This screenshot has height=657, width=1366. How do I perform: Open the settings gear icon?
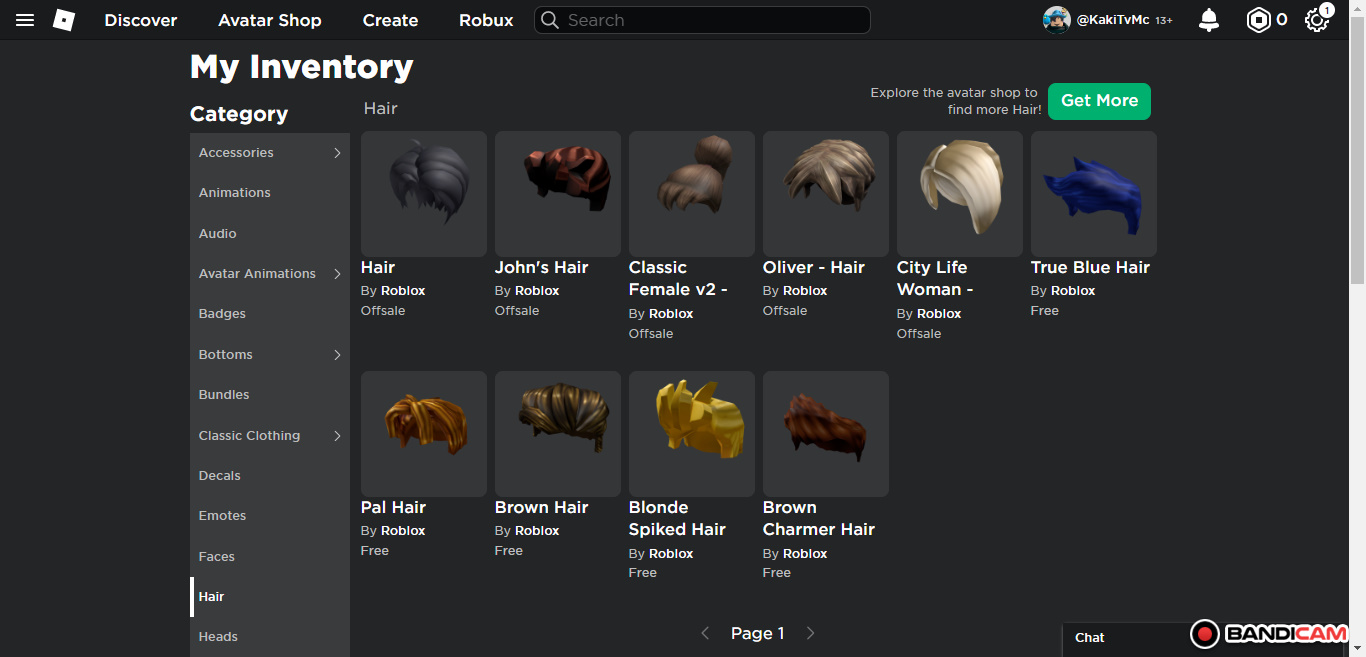click(x=1317, y=20)
